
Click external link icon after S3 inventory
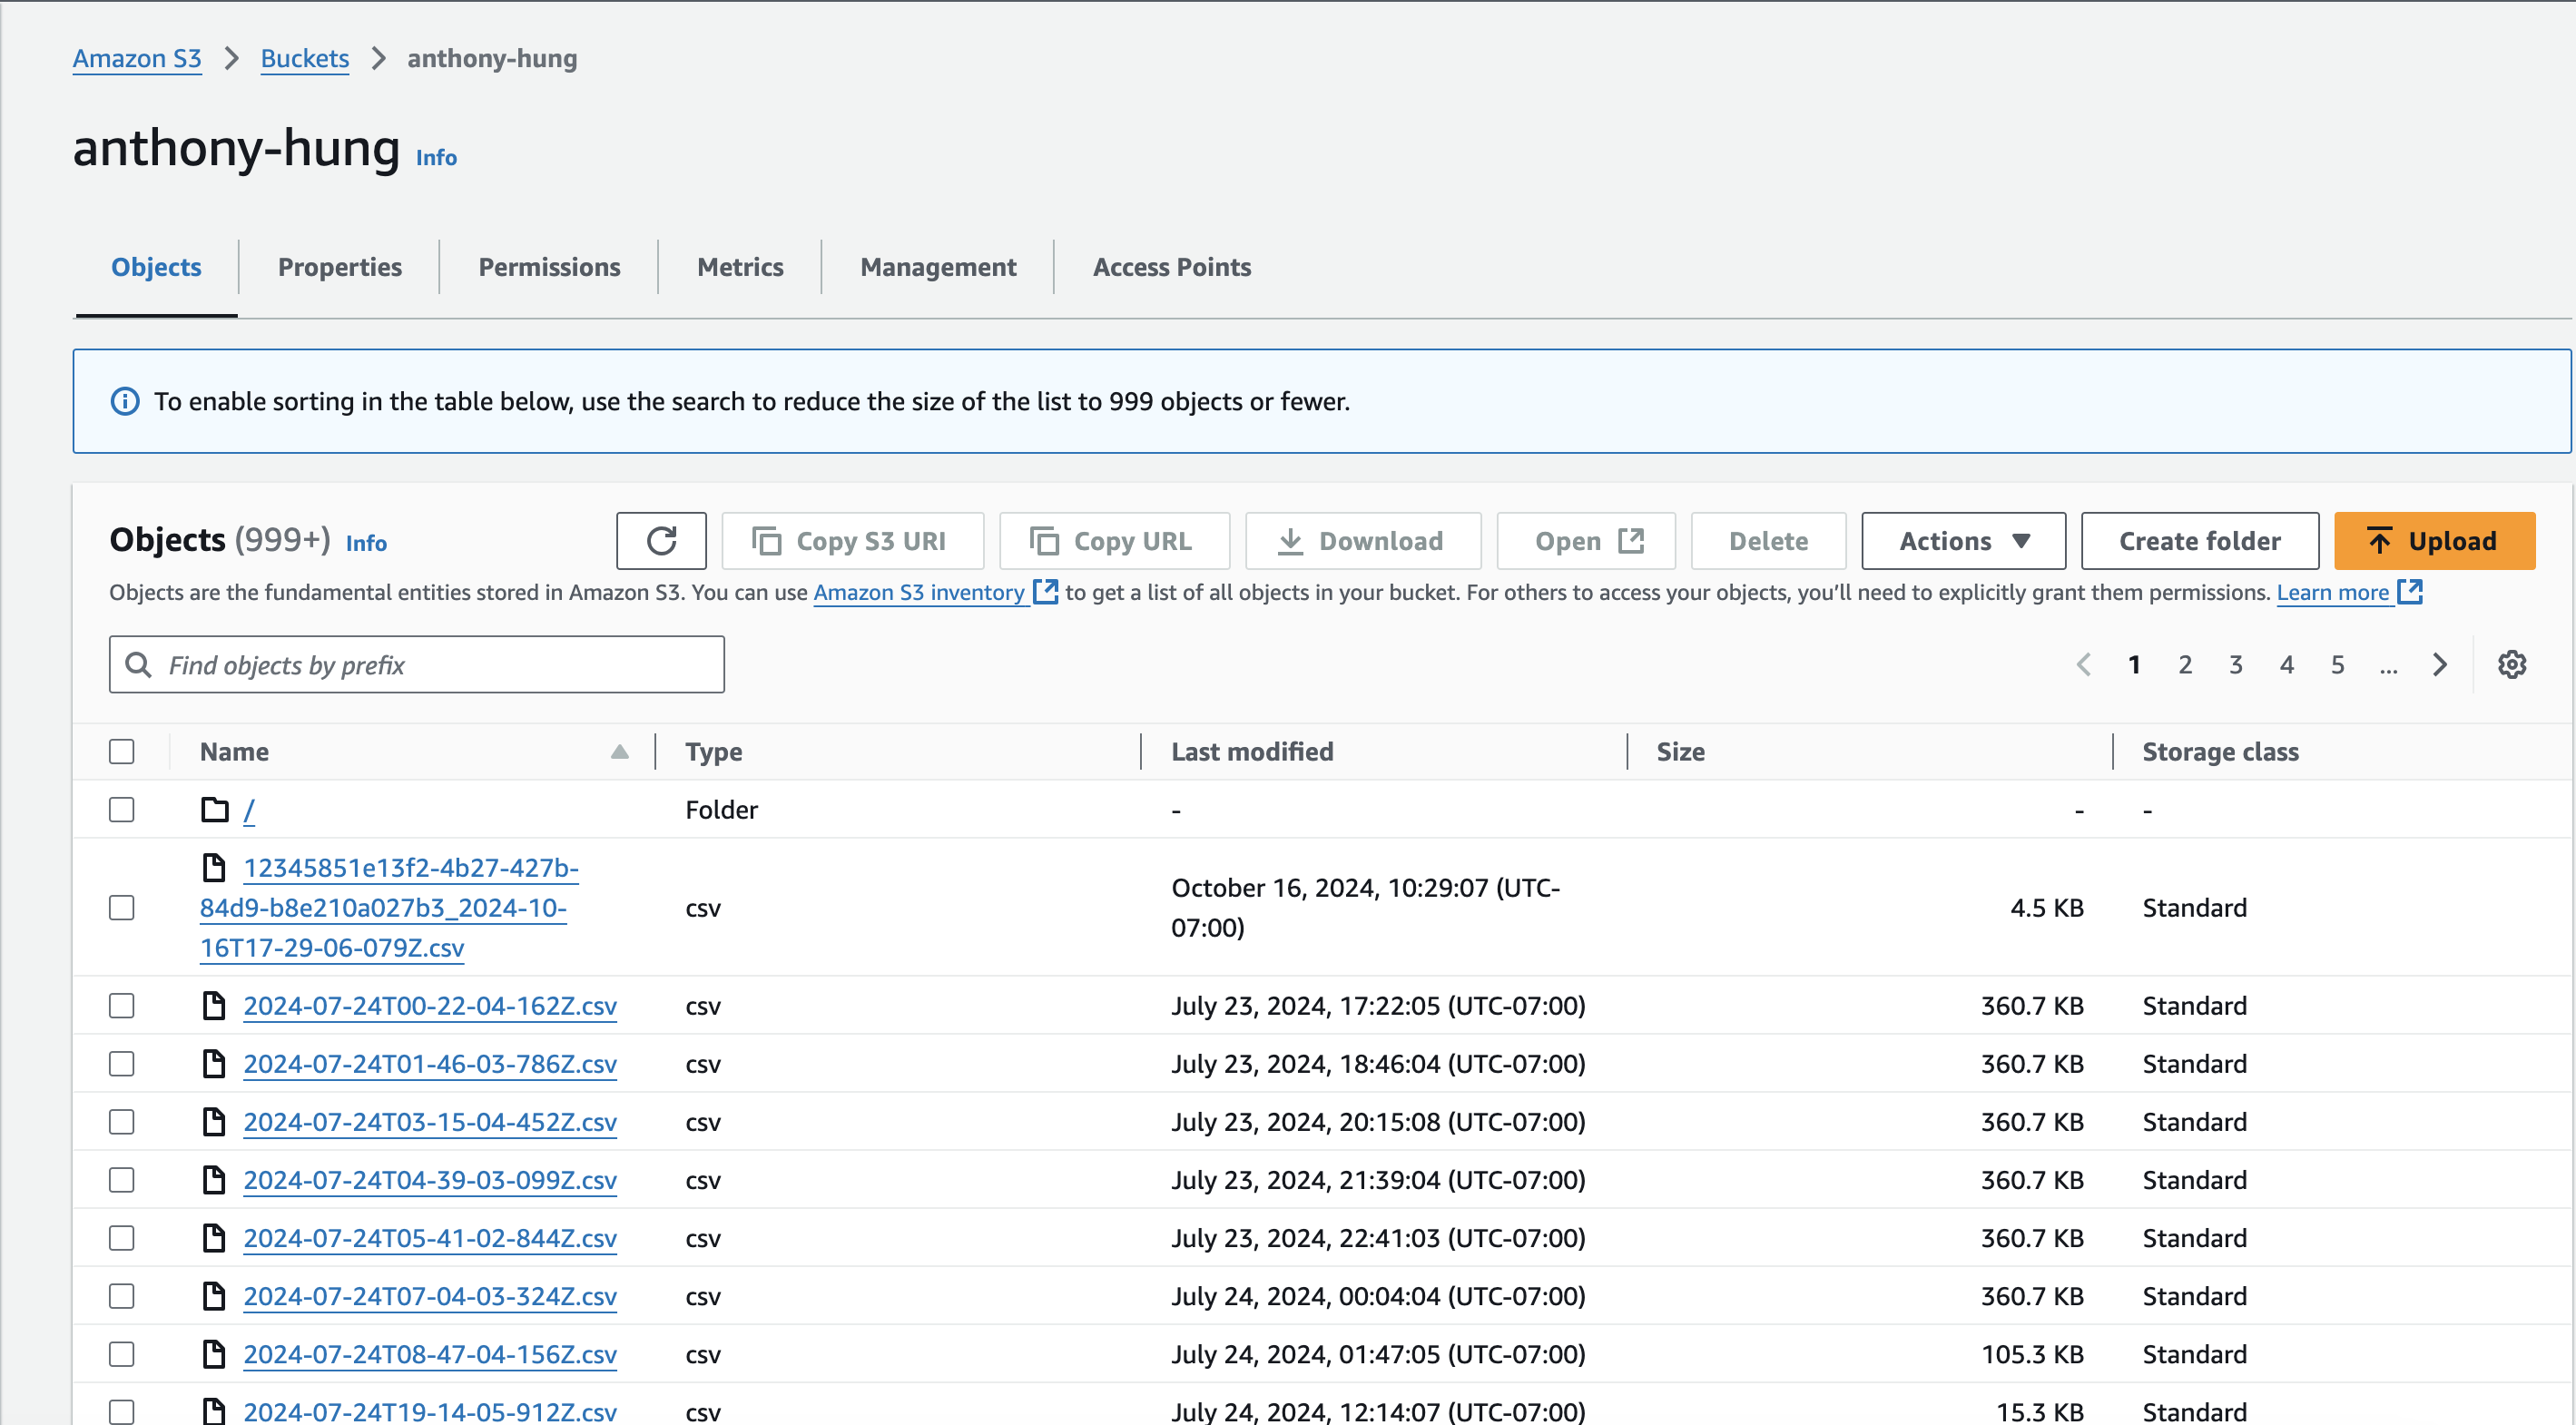coord(1045,591)
